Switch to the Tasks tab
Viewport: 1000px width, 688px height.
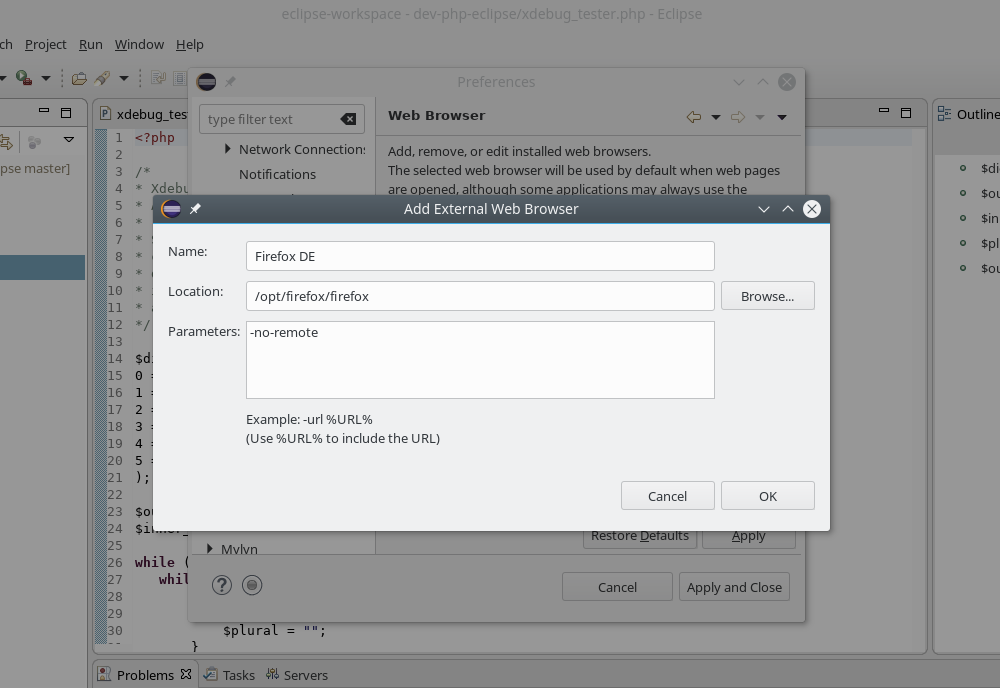click(x=230, y=675)
